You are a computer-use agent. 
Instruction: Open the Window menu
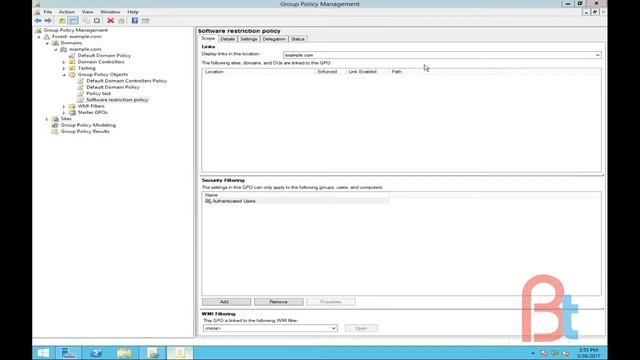pos(110,12)
